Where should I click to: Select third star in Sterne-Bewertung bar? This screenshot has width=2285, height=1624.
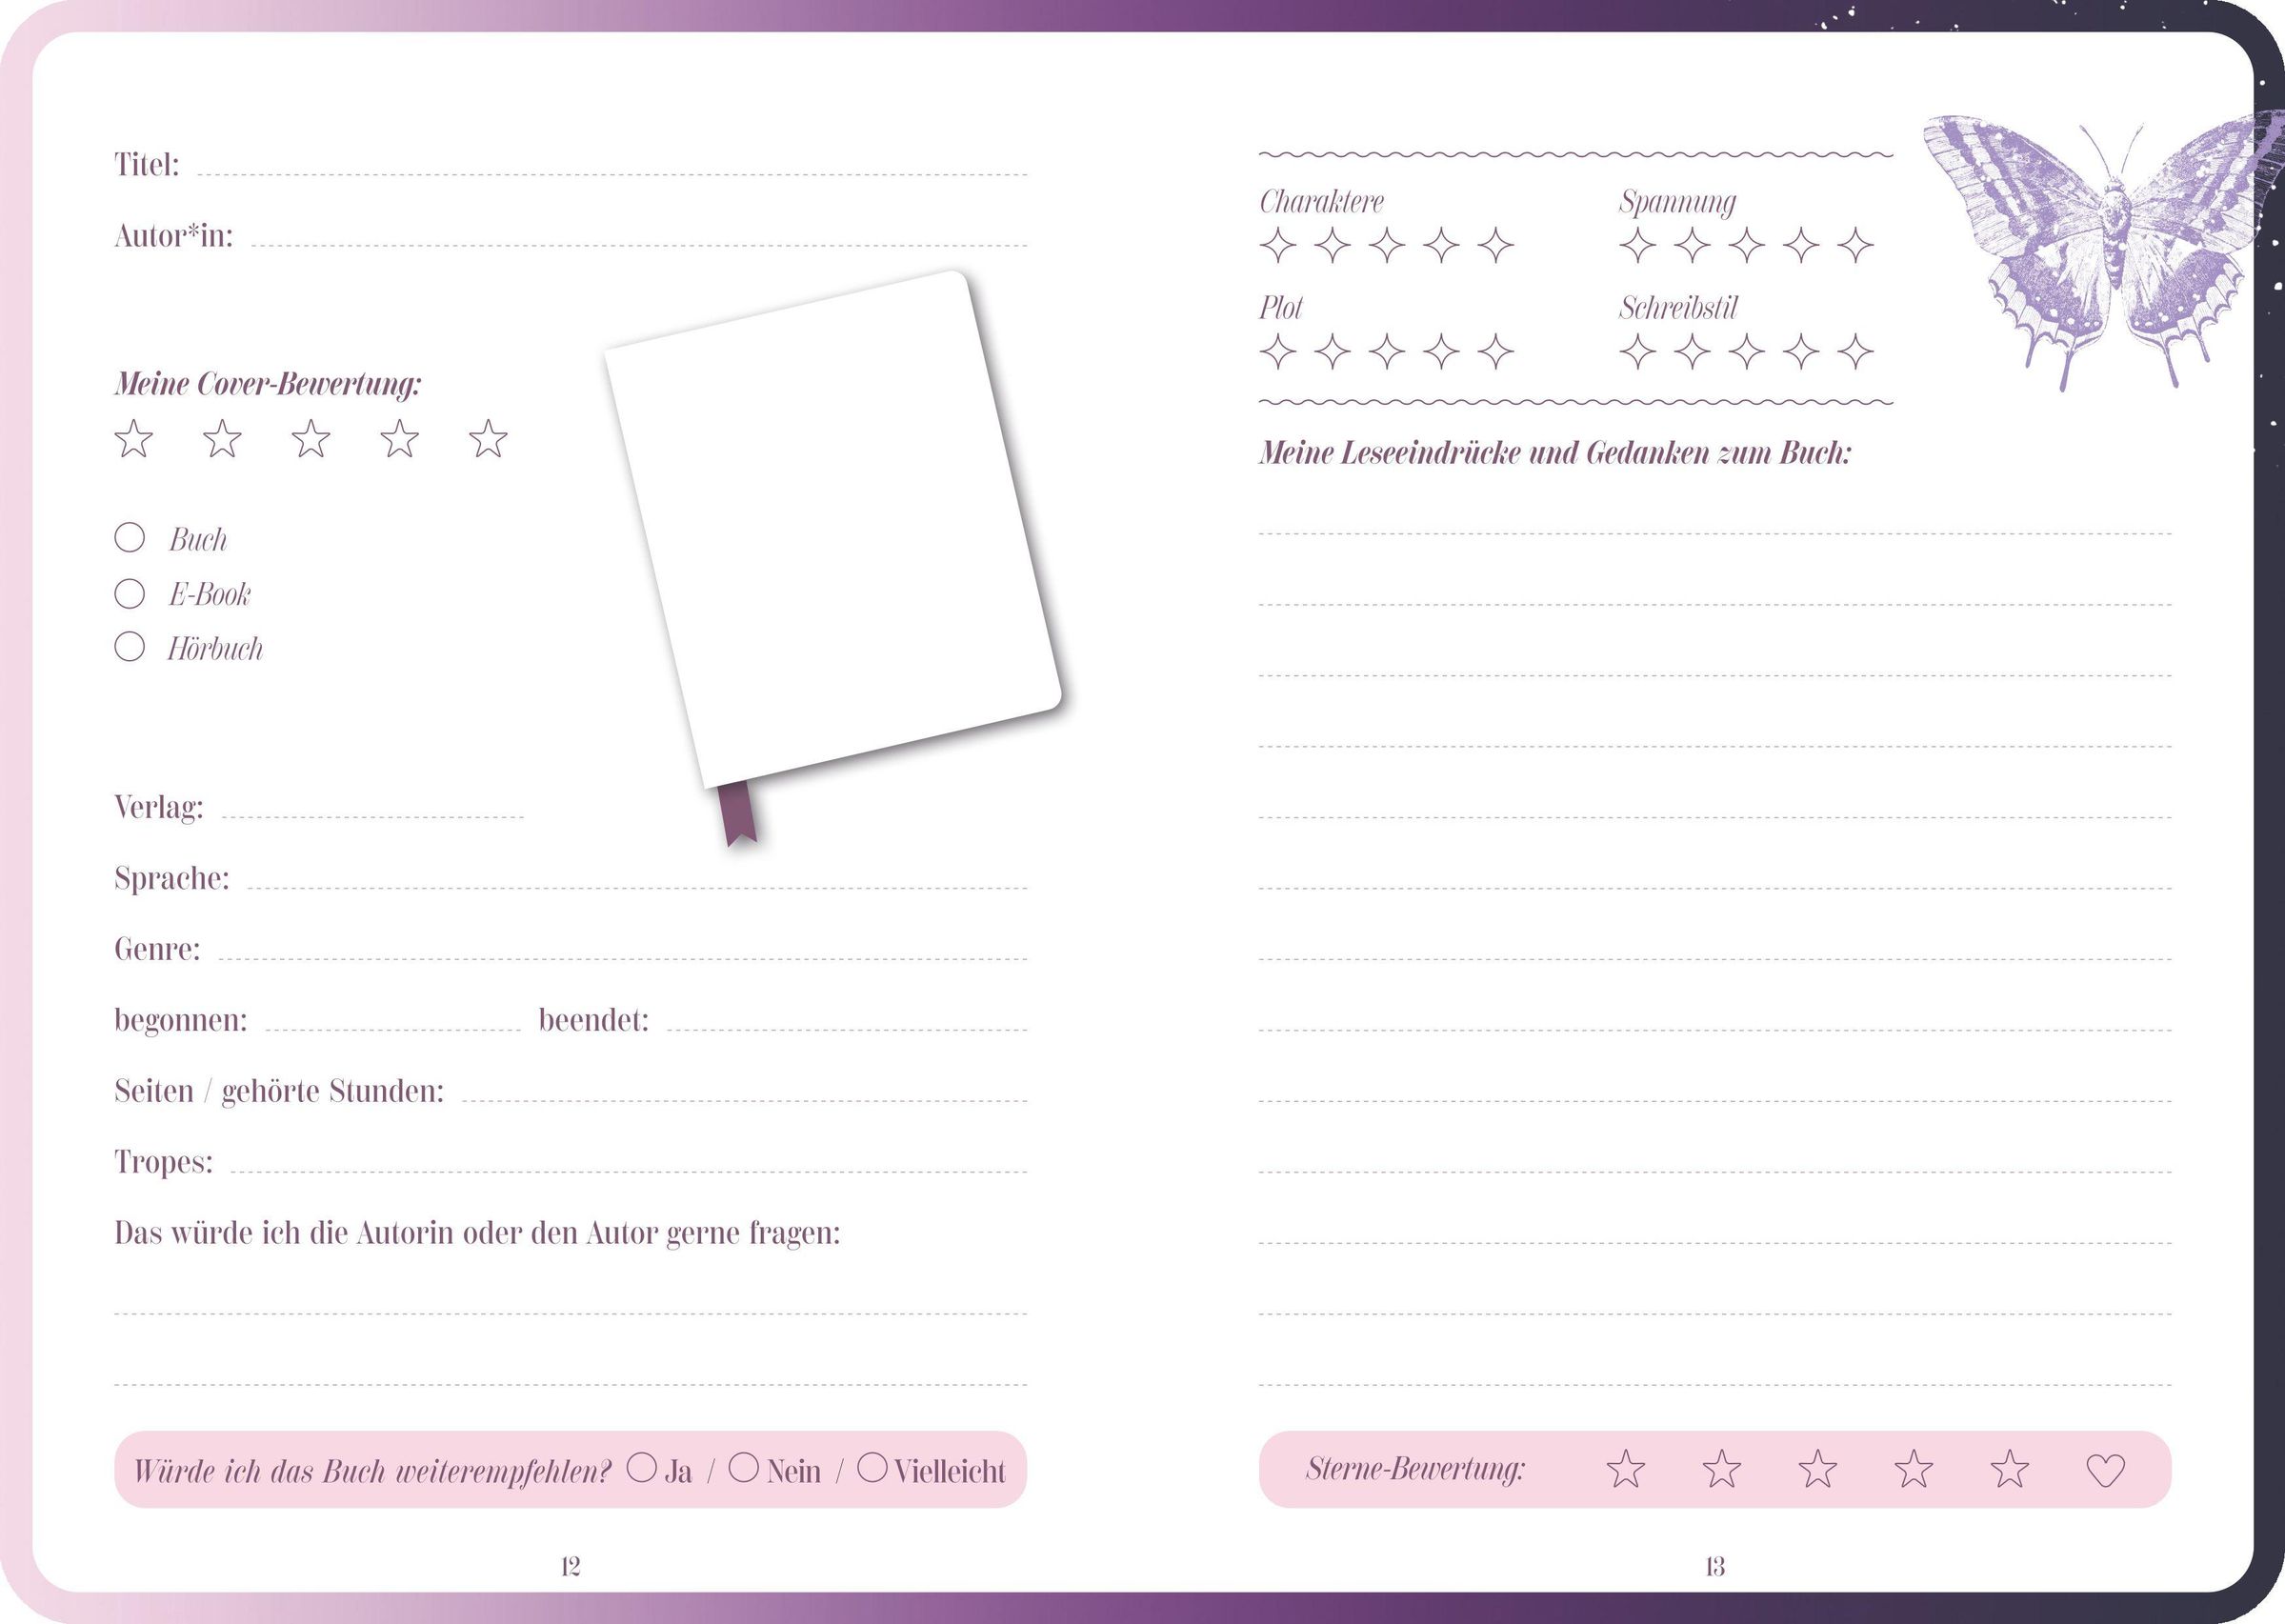pyautogui.click(x=1817, y=1470)
